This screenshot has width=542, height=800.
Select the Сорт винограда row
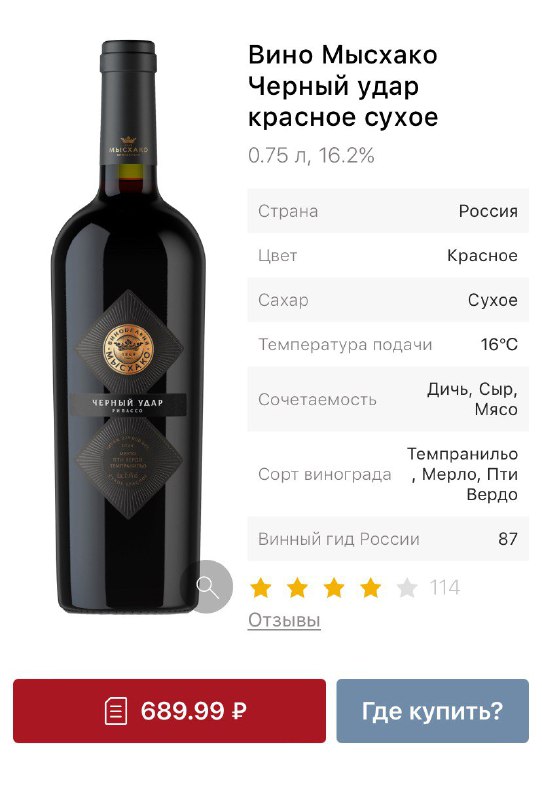pyautogui.click(x=388, y=474)
